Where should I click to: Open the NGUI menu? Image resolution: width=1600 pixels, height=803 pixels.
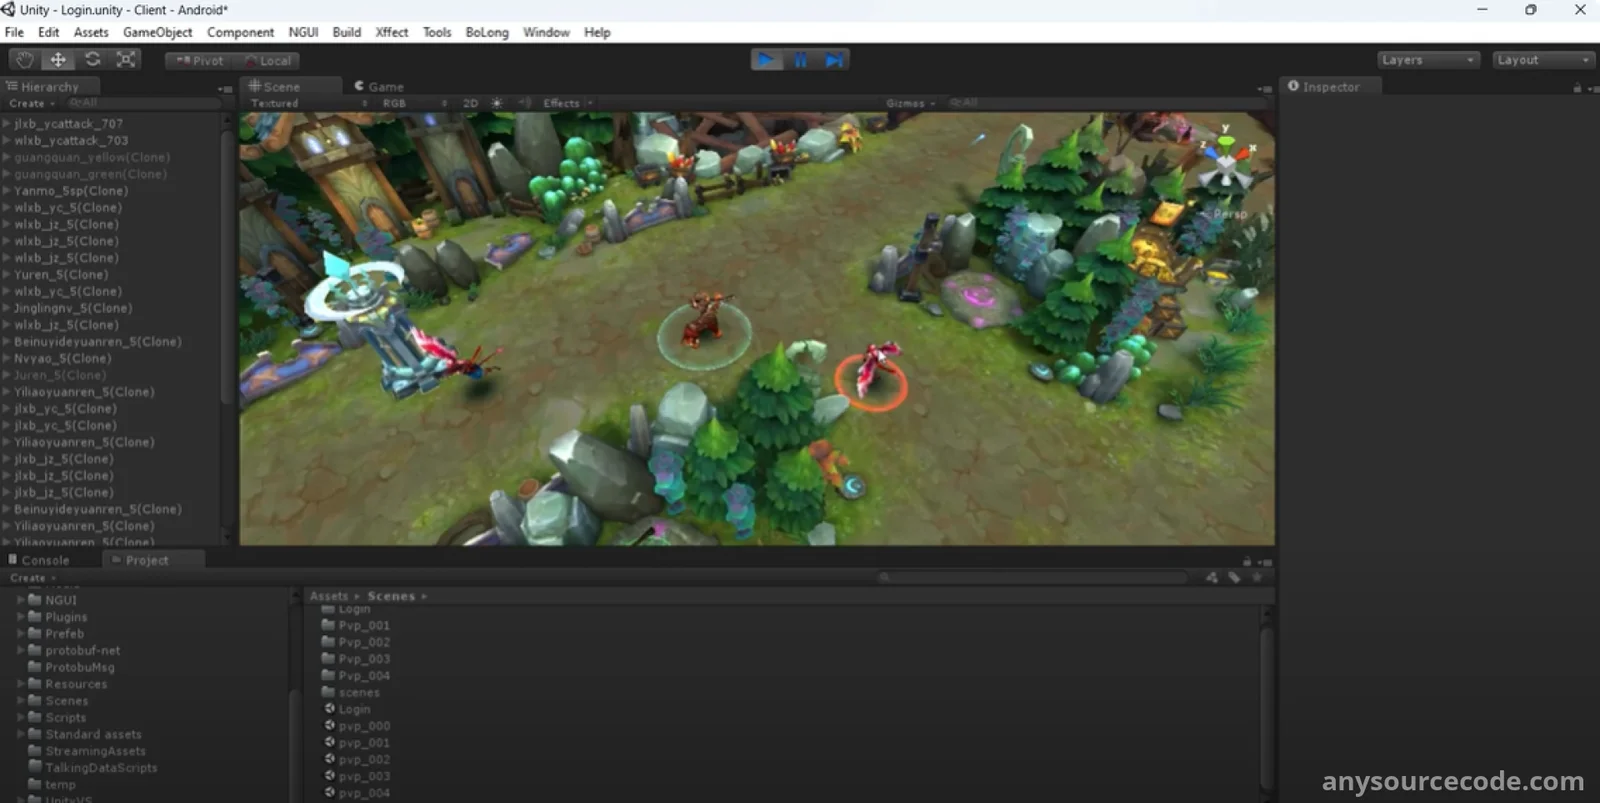coord(303,32)
